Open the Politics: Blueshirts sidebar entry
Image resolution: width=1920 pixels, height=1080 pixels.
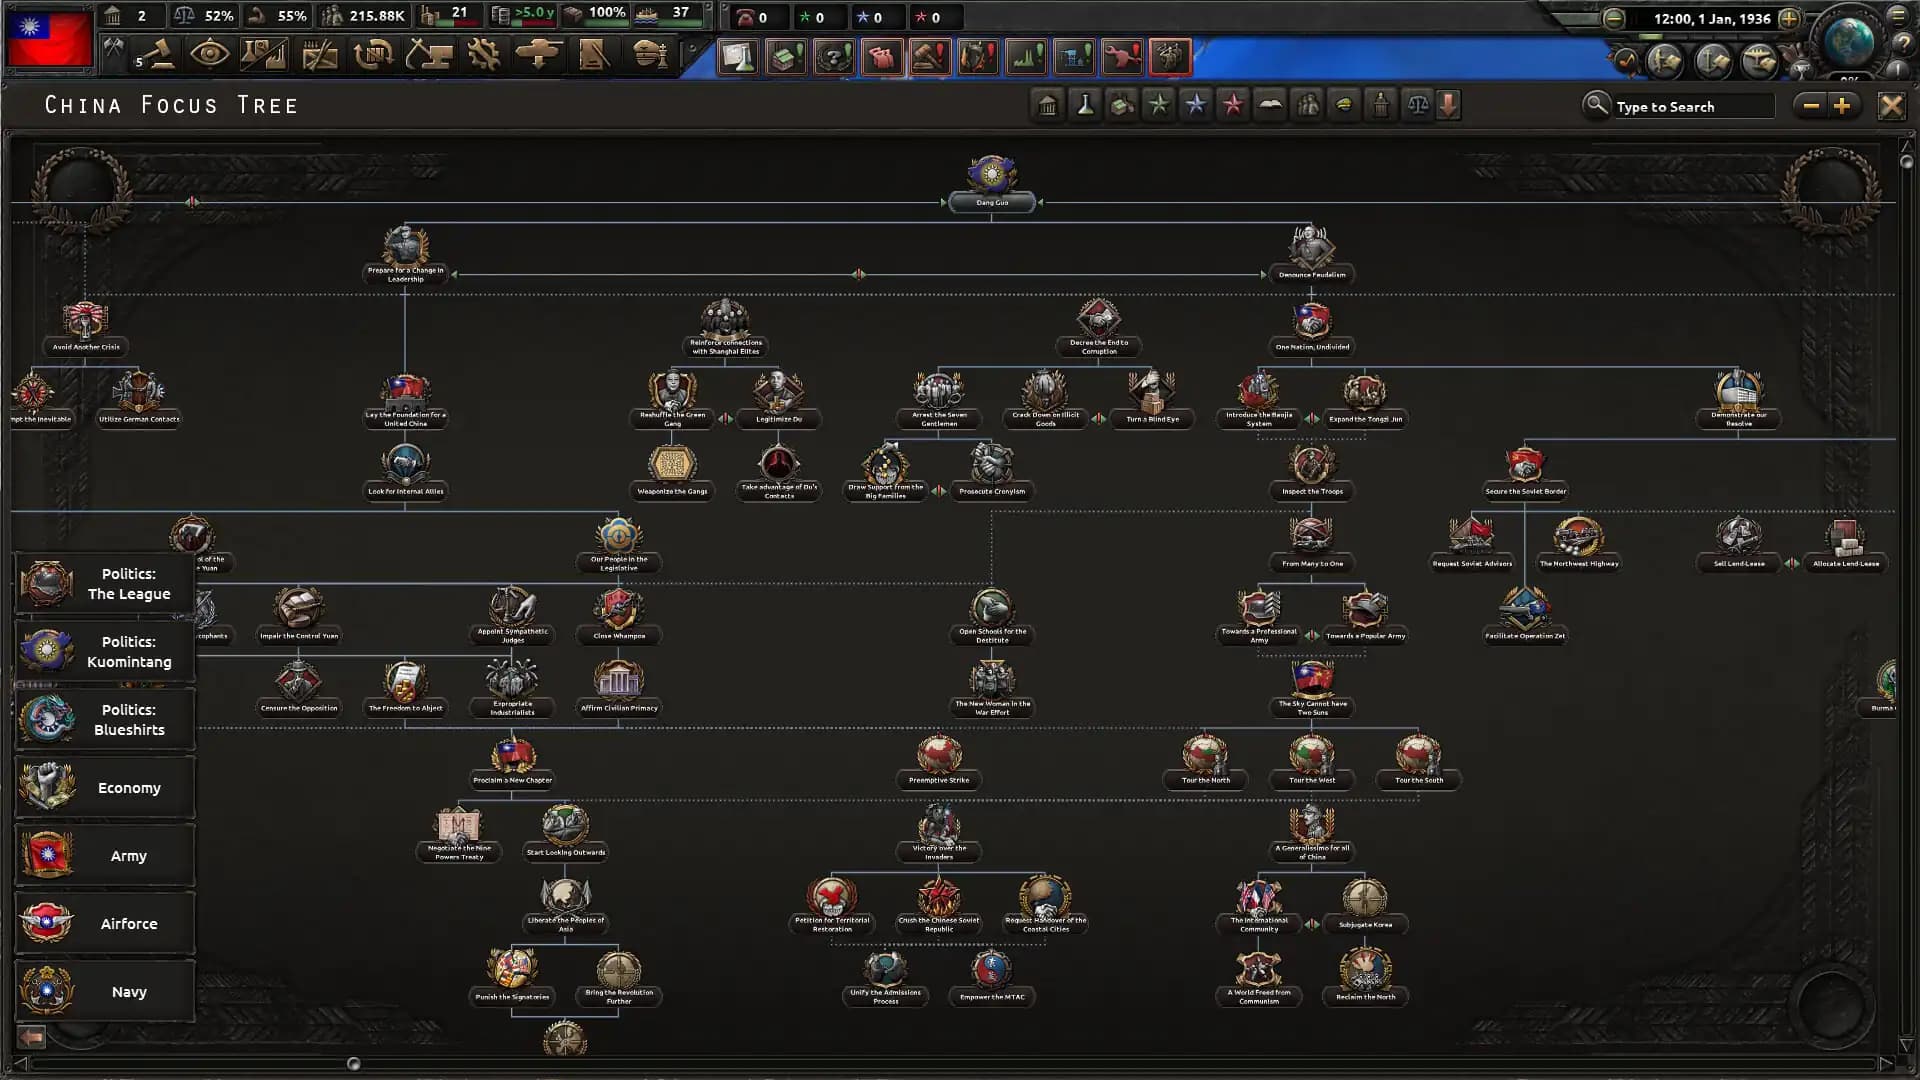tap(105, 719)
